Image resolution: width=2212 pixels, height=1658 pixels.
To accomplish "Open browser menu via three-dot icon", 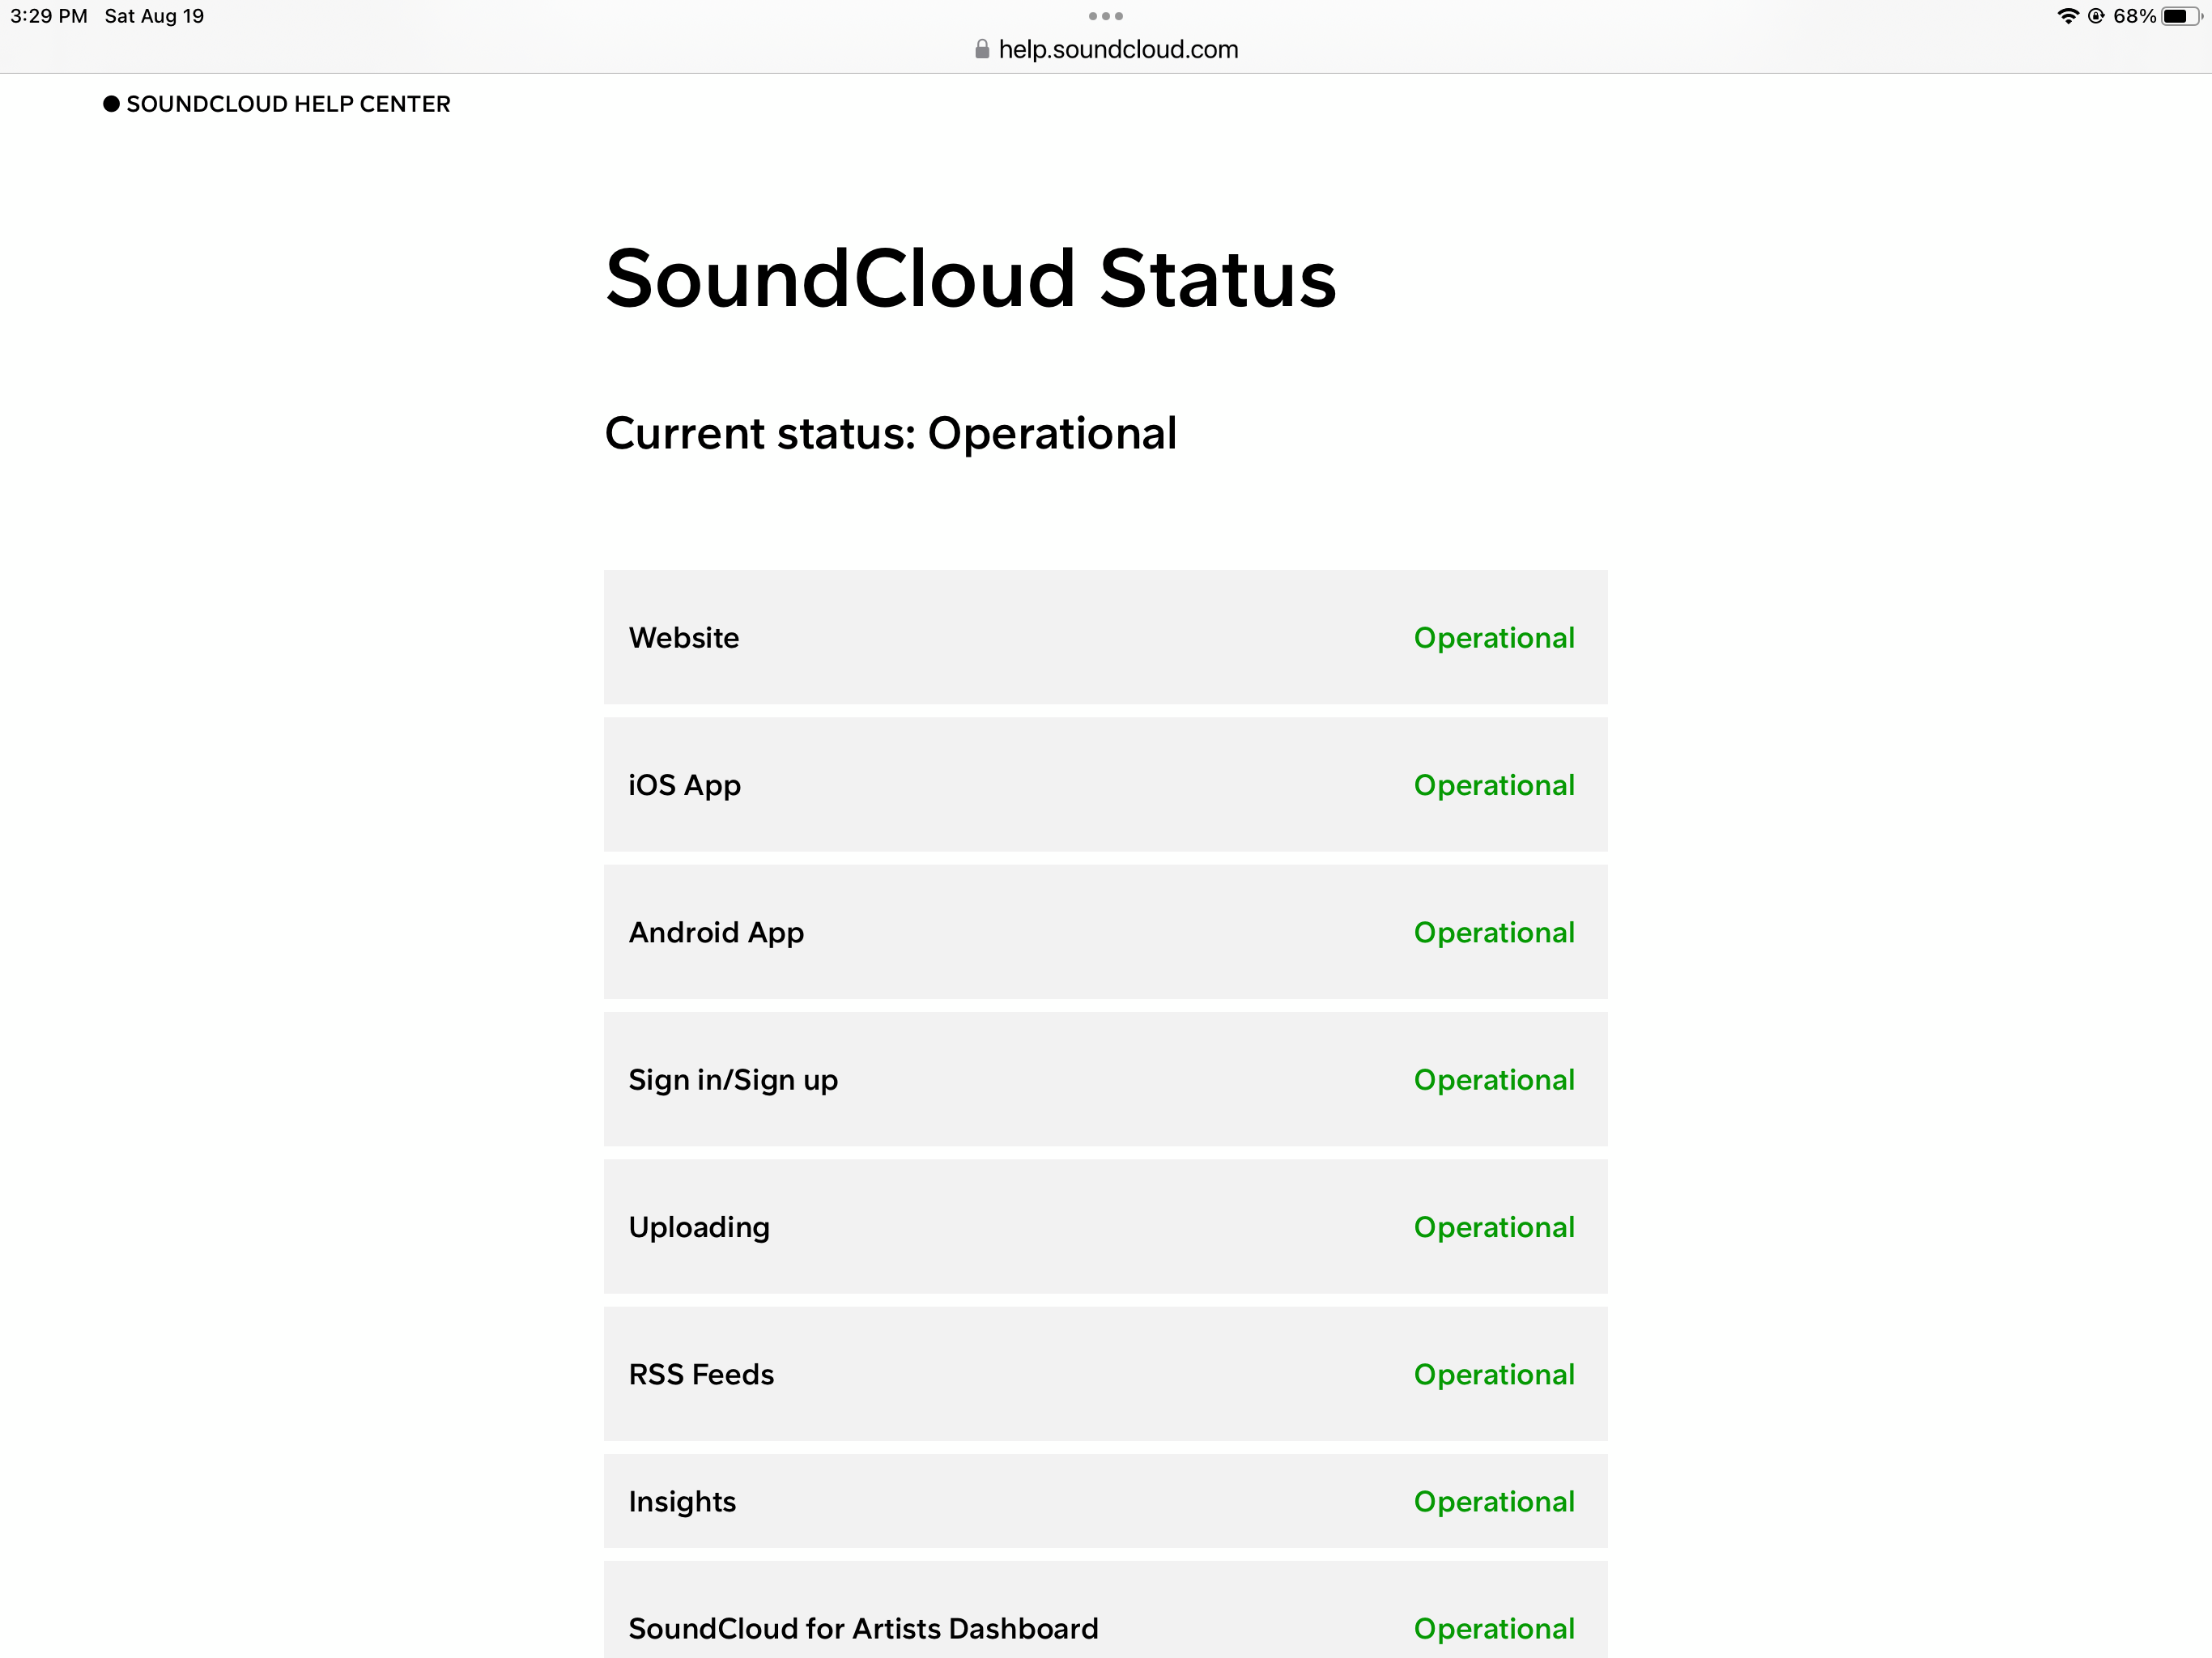I will click(1106, 15).
